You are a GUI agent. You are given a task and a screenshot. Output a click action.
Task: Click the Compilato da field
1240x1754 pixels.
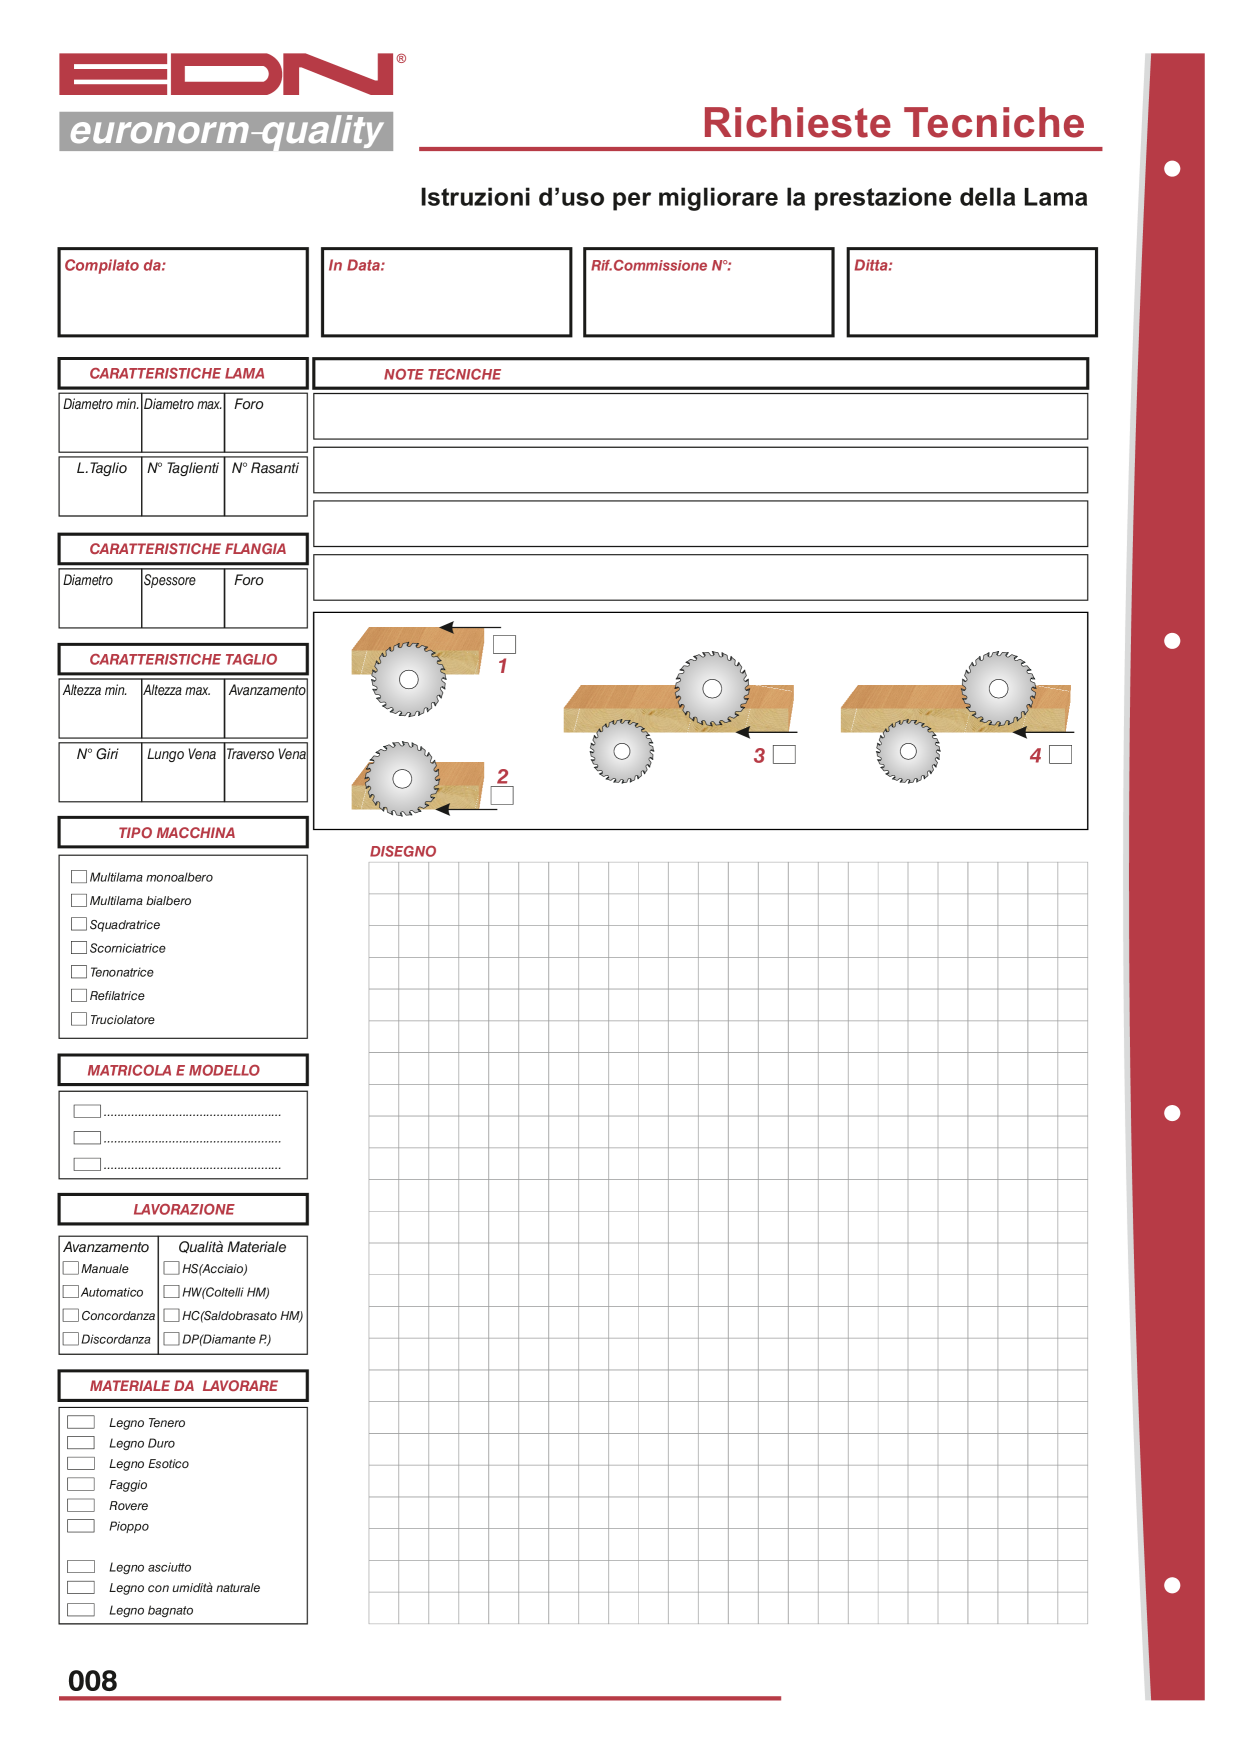coord(183,292)
